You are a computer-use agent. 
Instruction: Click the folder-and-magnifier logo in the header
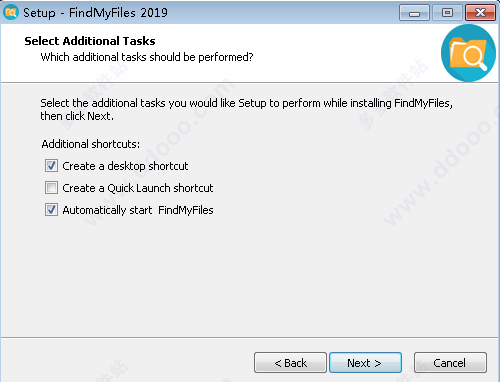click(x=468, y=53)
